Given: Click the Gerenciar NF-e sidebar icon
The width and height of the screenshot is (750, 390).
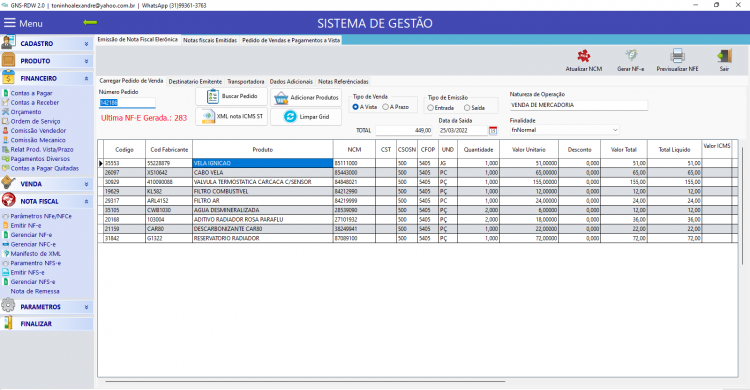Looking at the screenshot, I should point(6,234).
